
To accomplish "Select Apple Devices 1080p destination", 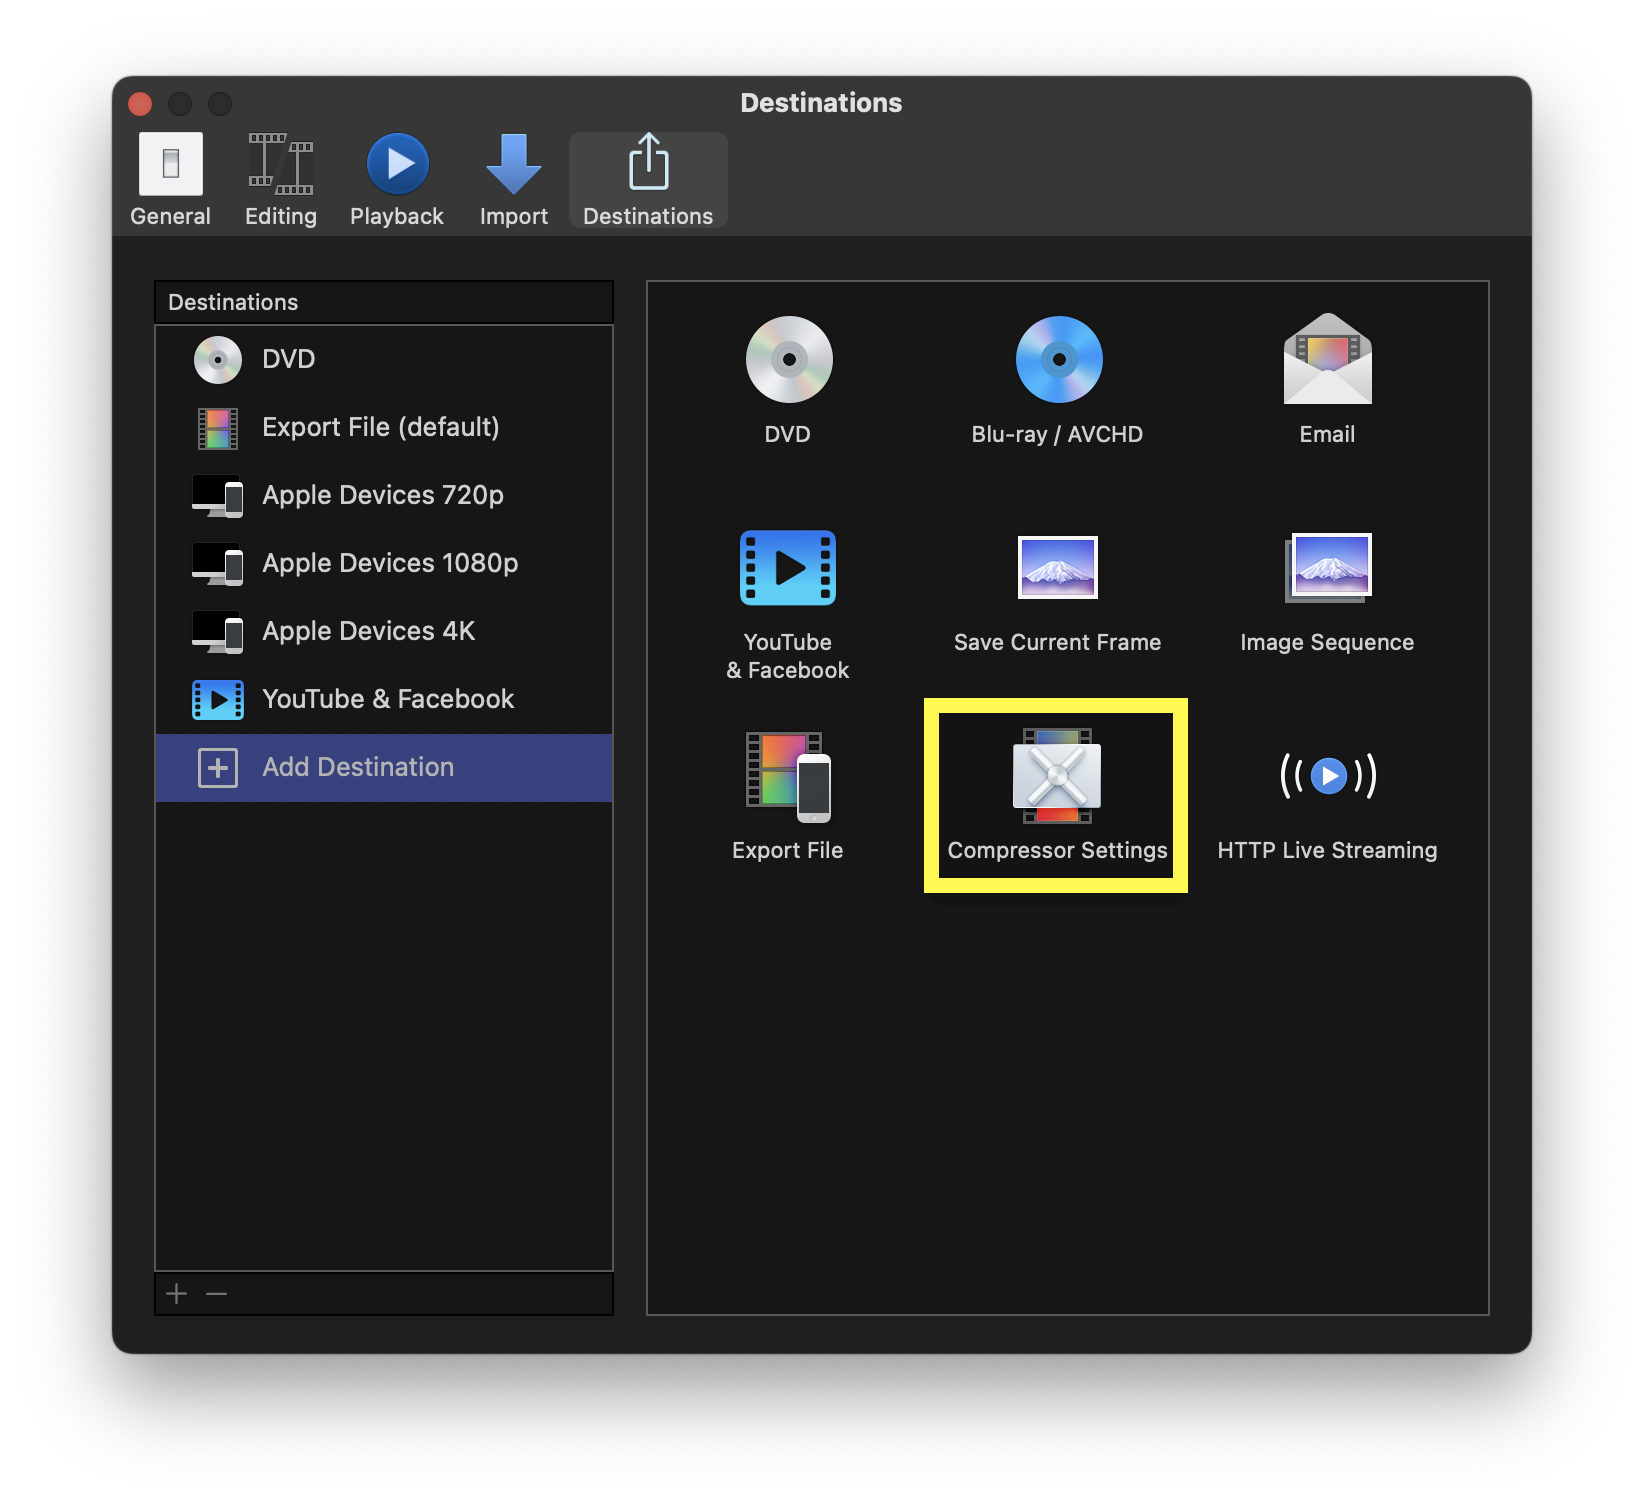I will pyautogui.click(x=384, y=563).
